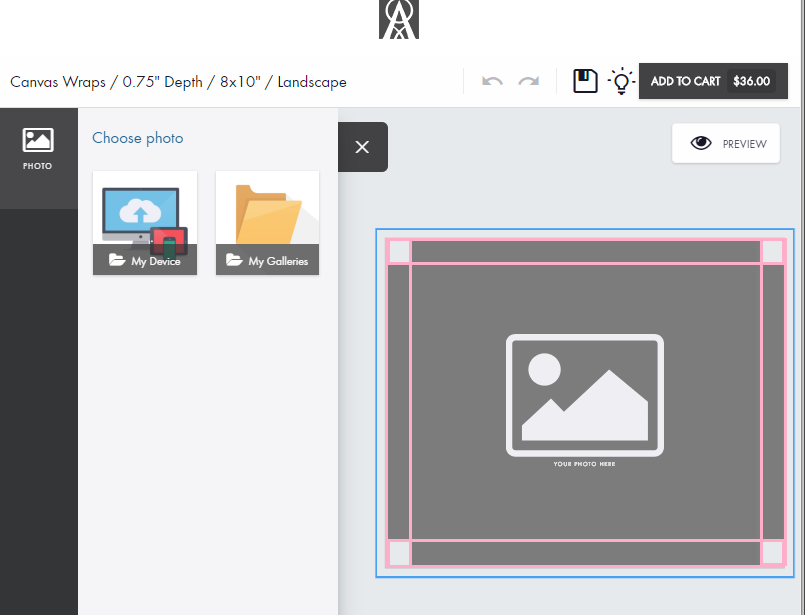
Task: Click the Add to Cart button
Action: (x=712, y=82)
